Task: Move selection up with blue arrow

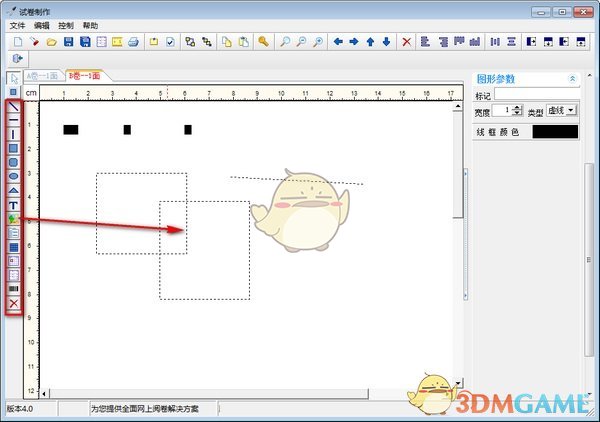Action: click(370, 42)
